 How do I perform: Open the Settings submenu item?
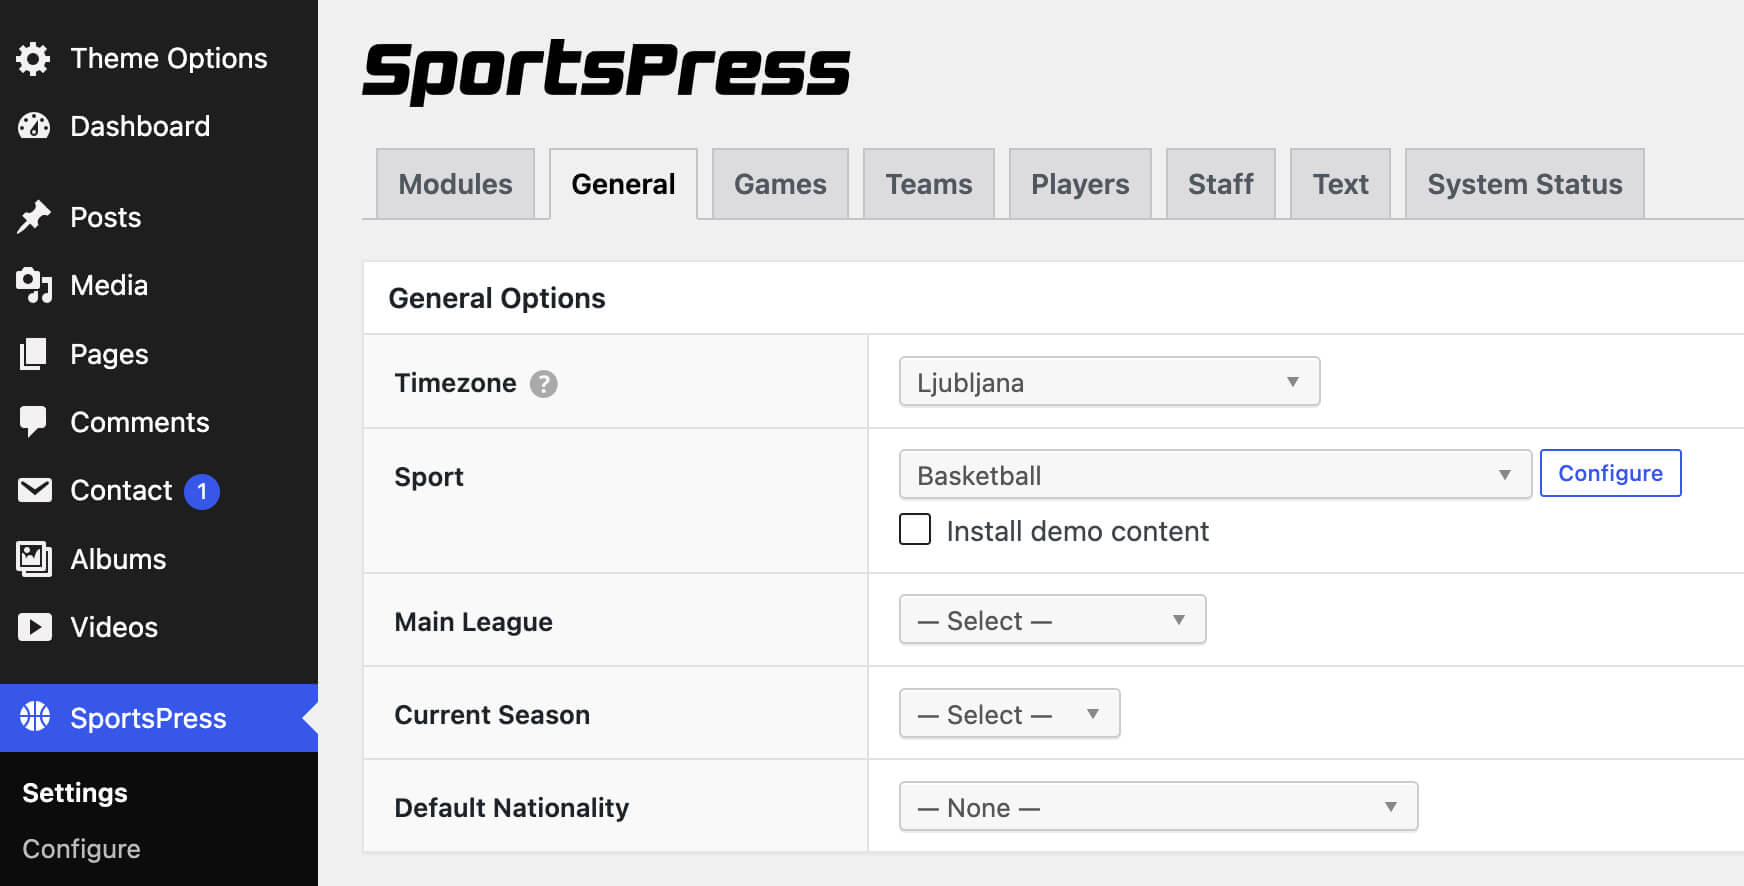coord(75,793)
